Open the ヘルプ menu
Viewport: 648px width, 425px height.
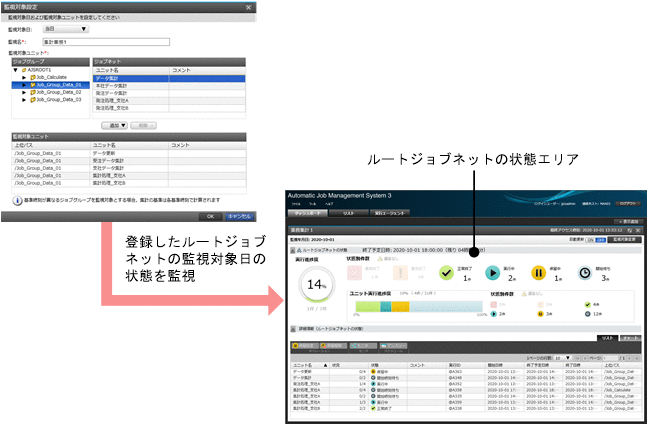[x=329, y=204]
